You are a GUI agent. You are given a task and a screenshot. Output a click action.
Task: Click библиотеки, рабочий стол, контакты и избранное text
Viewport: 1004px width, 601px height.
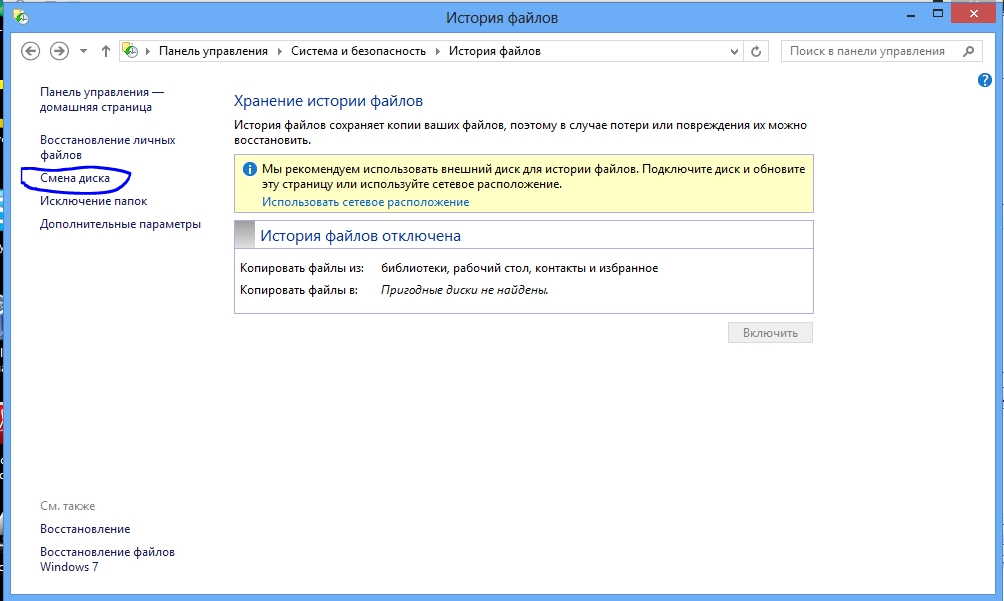pyautogui.click(x=519, y=268)
